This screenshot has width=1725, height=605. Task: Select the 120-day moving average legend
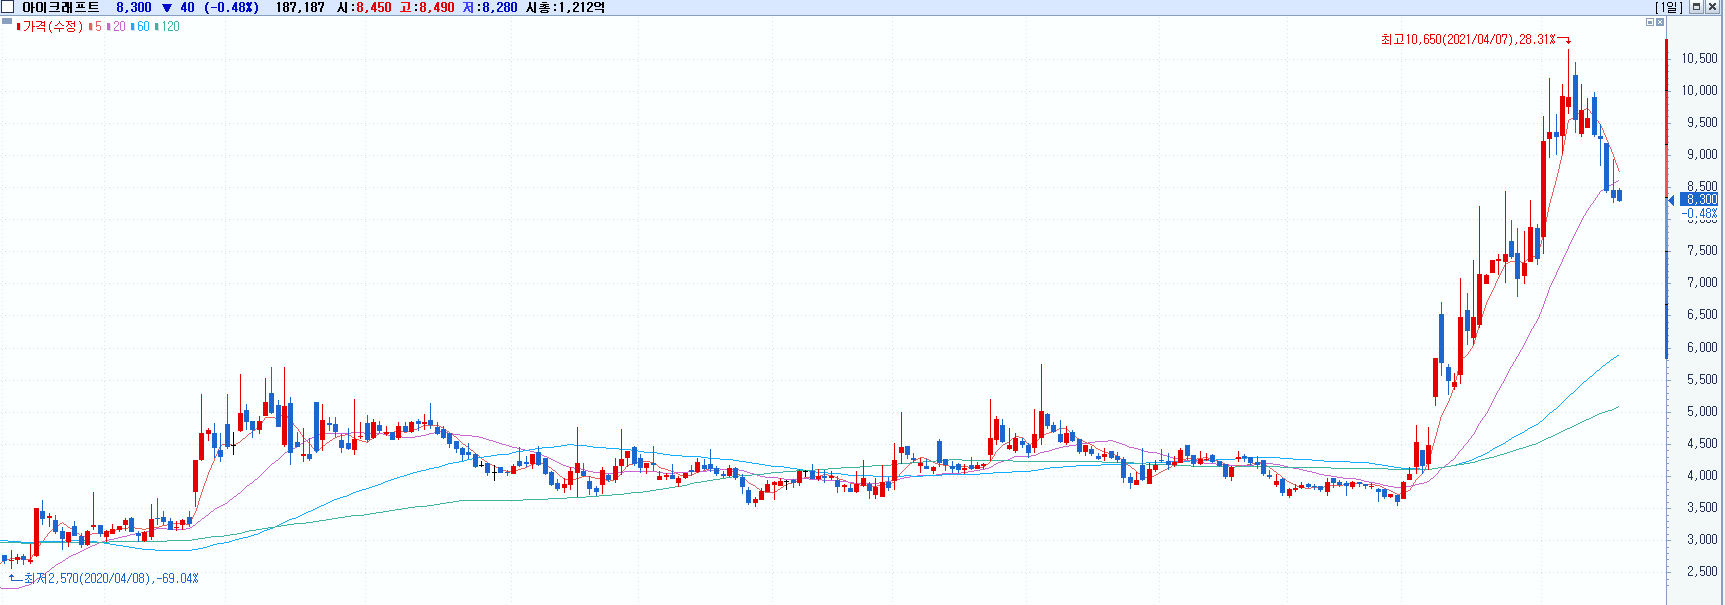point(168,27)
